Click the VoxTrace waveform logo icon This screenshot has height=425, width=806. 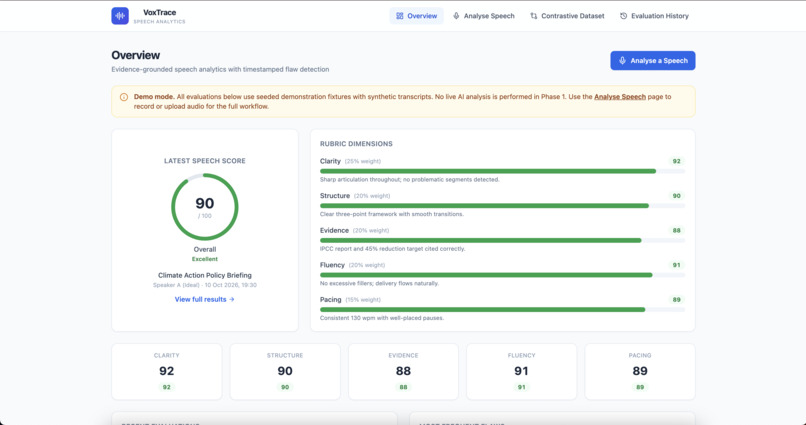120,16
